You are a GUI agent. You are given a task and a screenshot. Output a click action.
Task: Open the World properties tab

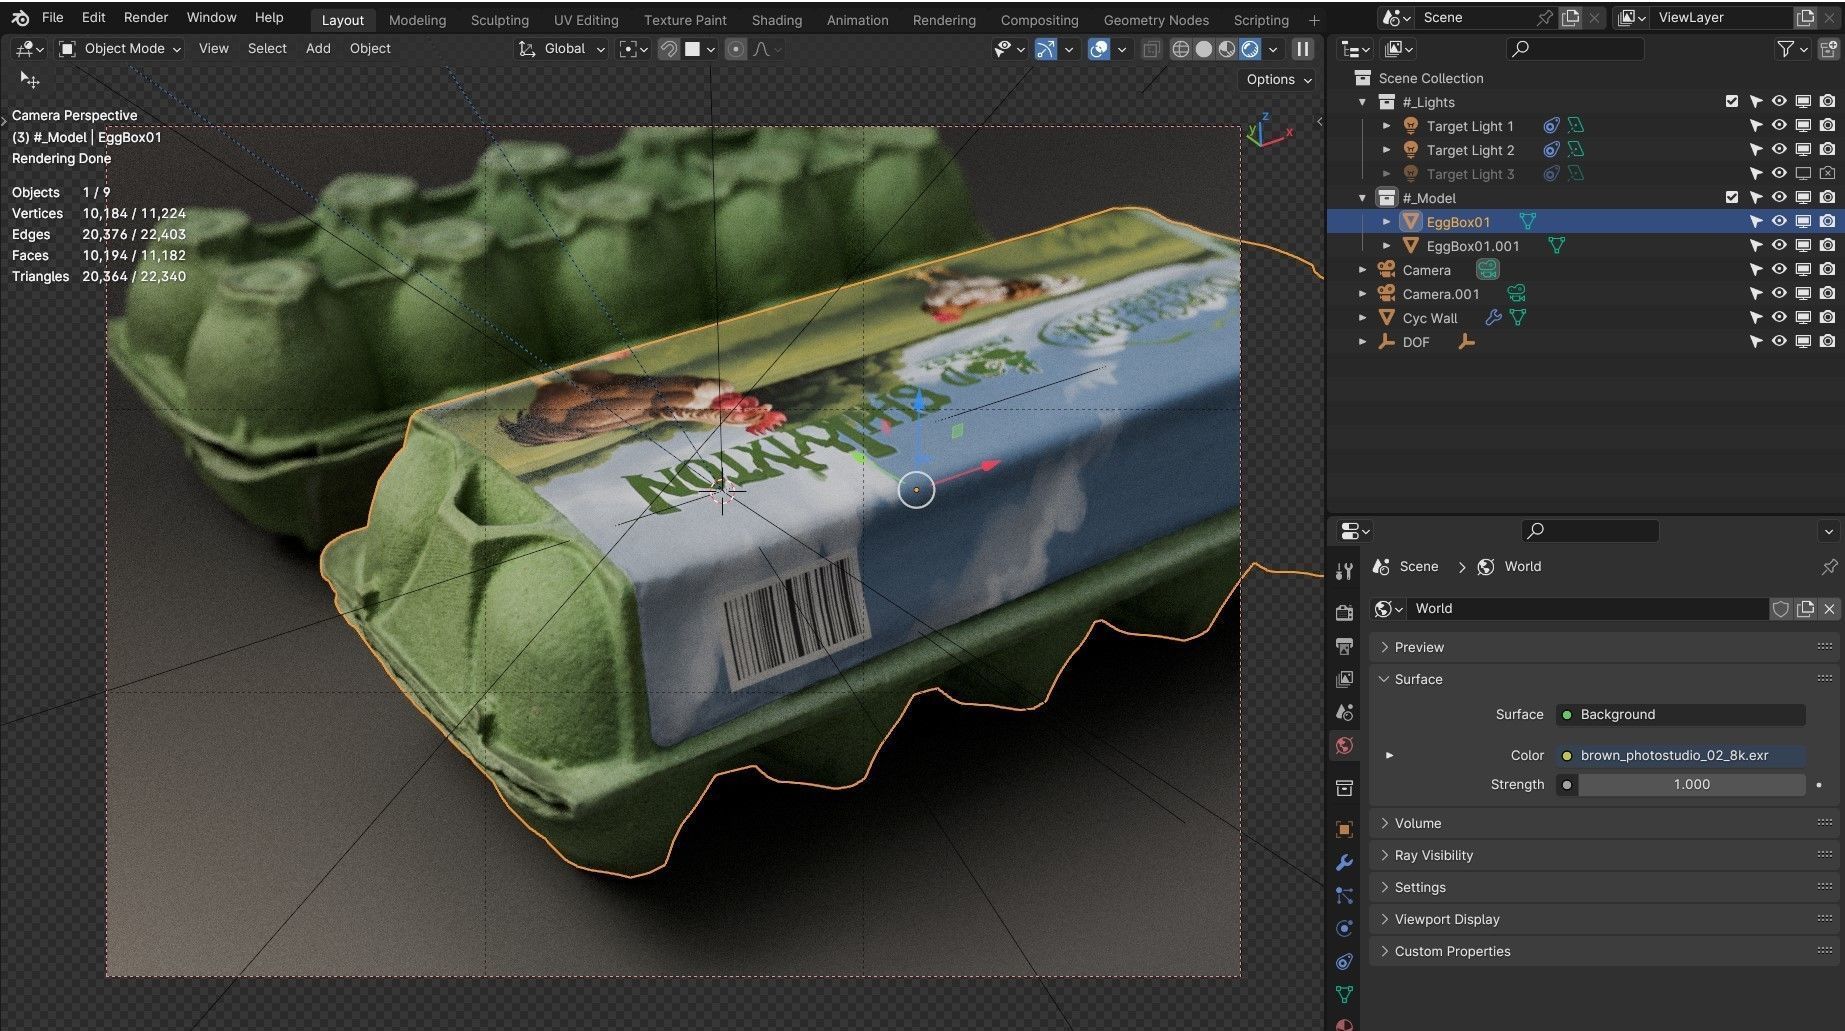click(1344, 745)
